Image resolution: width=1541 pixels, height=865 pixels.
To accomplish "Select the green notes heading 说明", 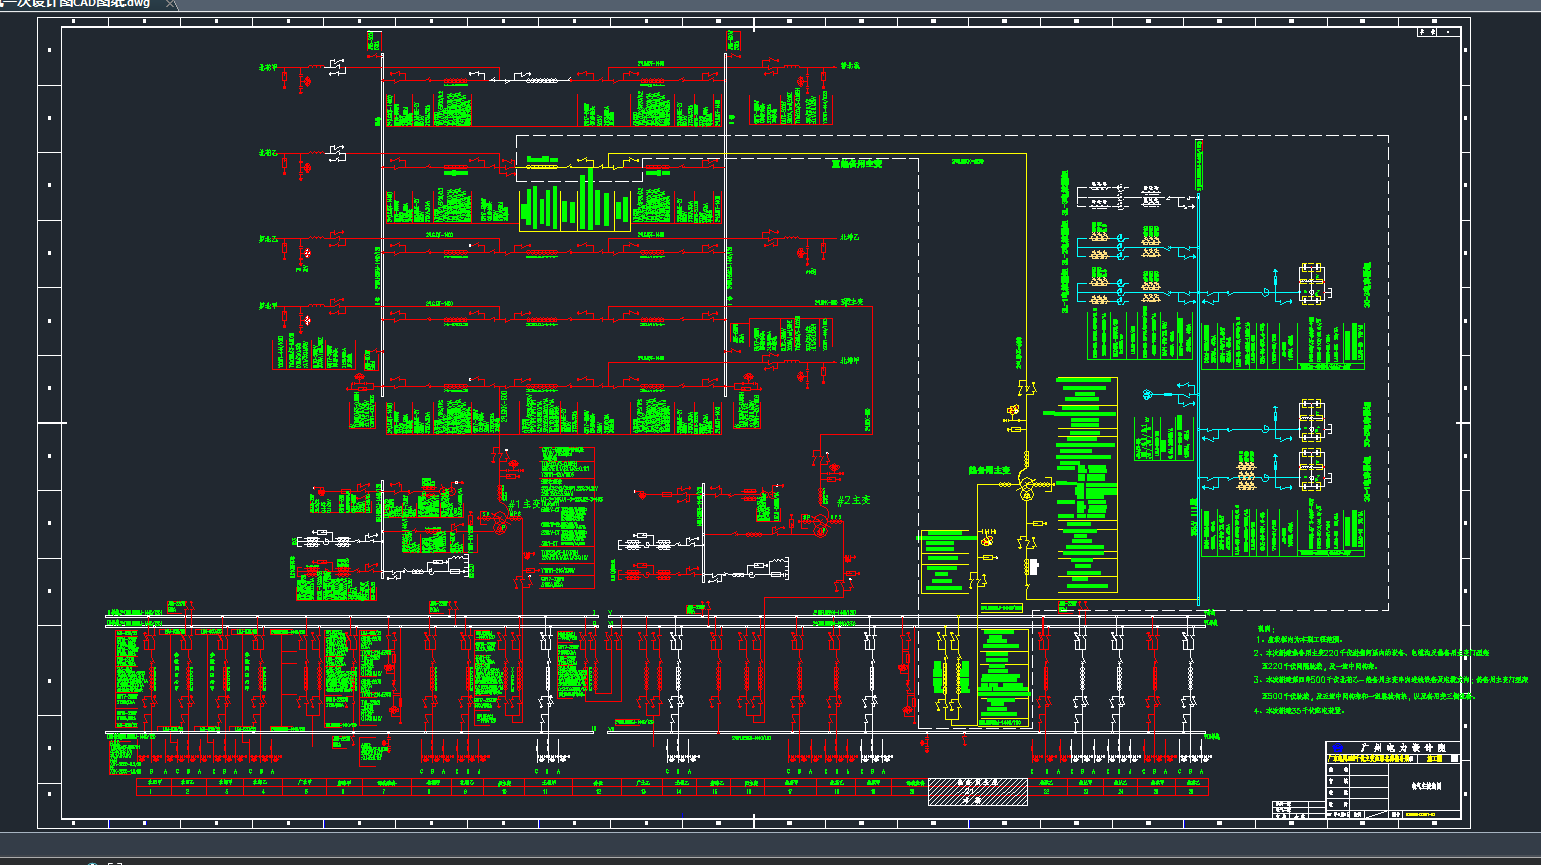I will coord(1265,628).
